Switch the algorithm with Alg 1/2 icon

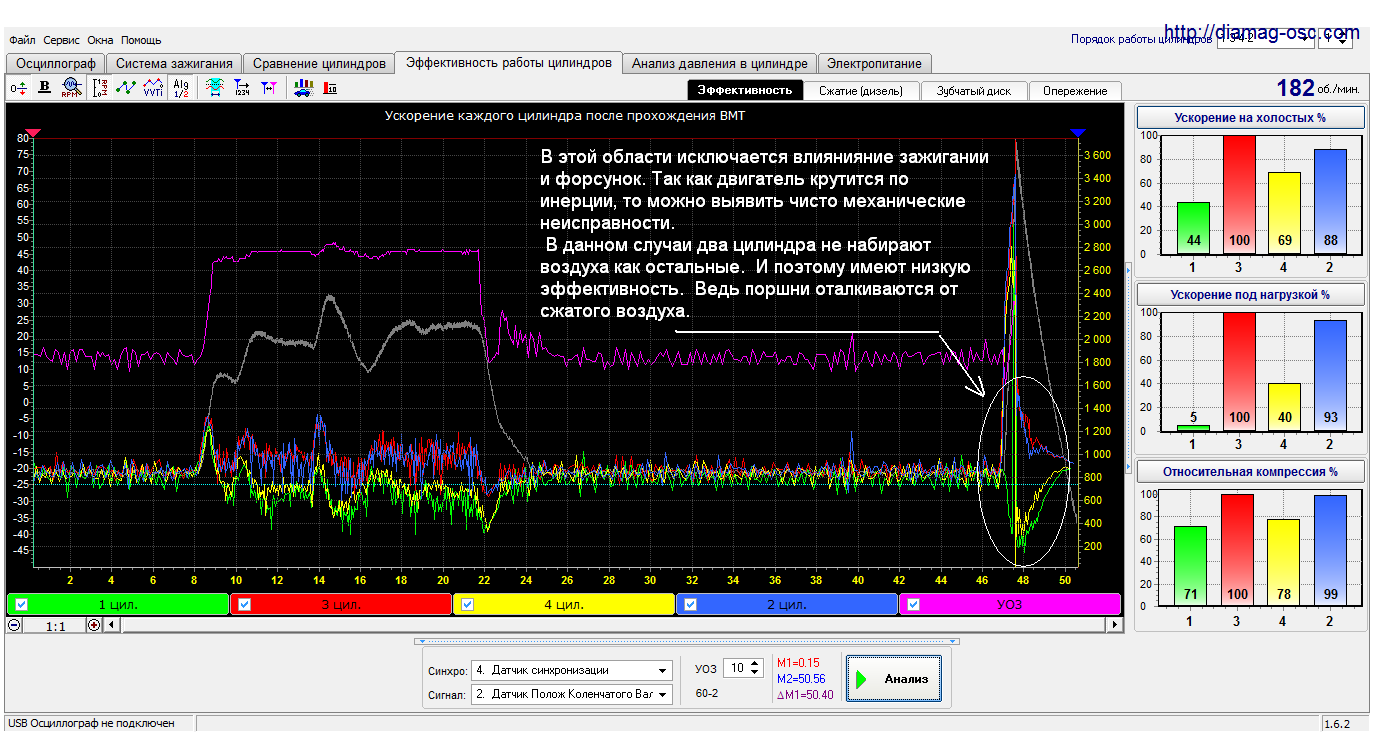(181, 88)
